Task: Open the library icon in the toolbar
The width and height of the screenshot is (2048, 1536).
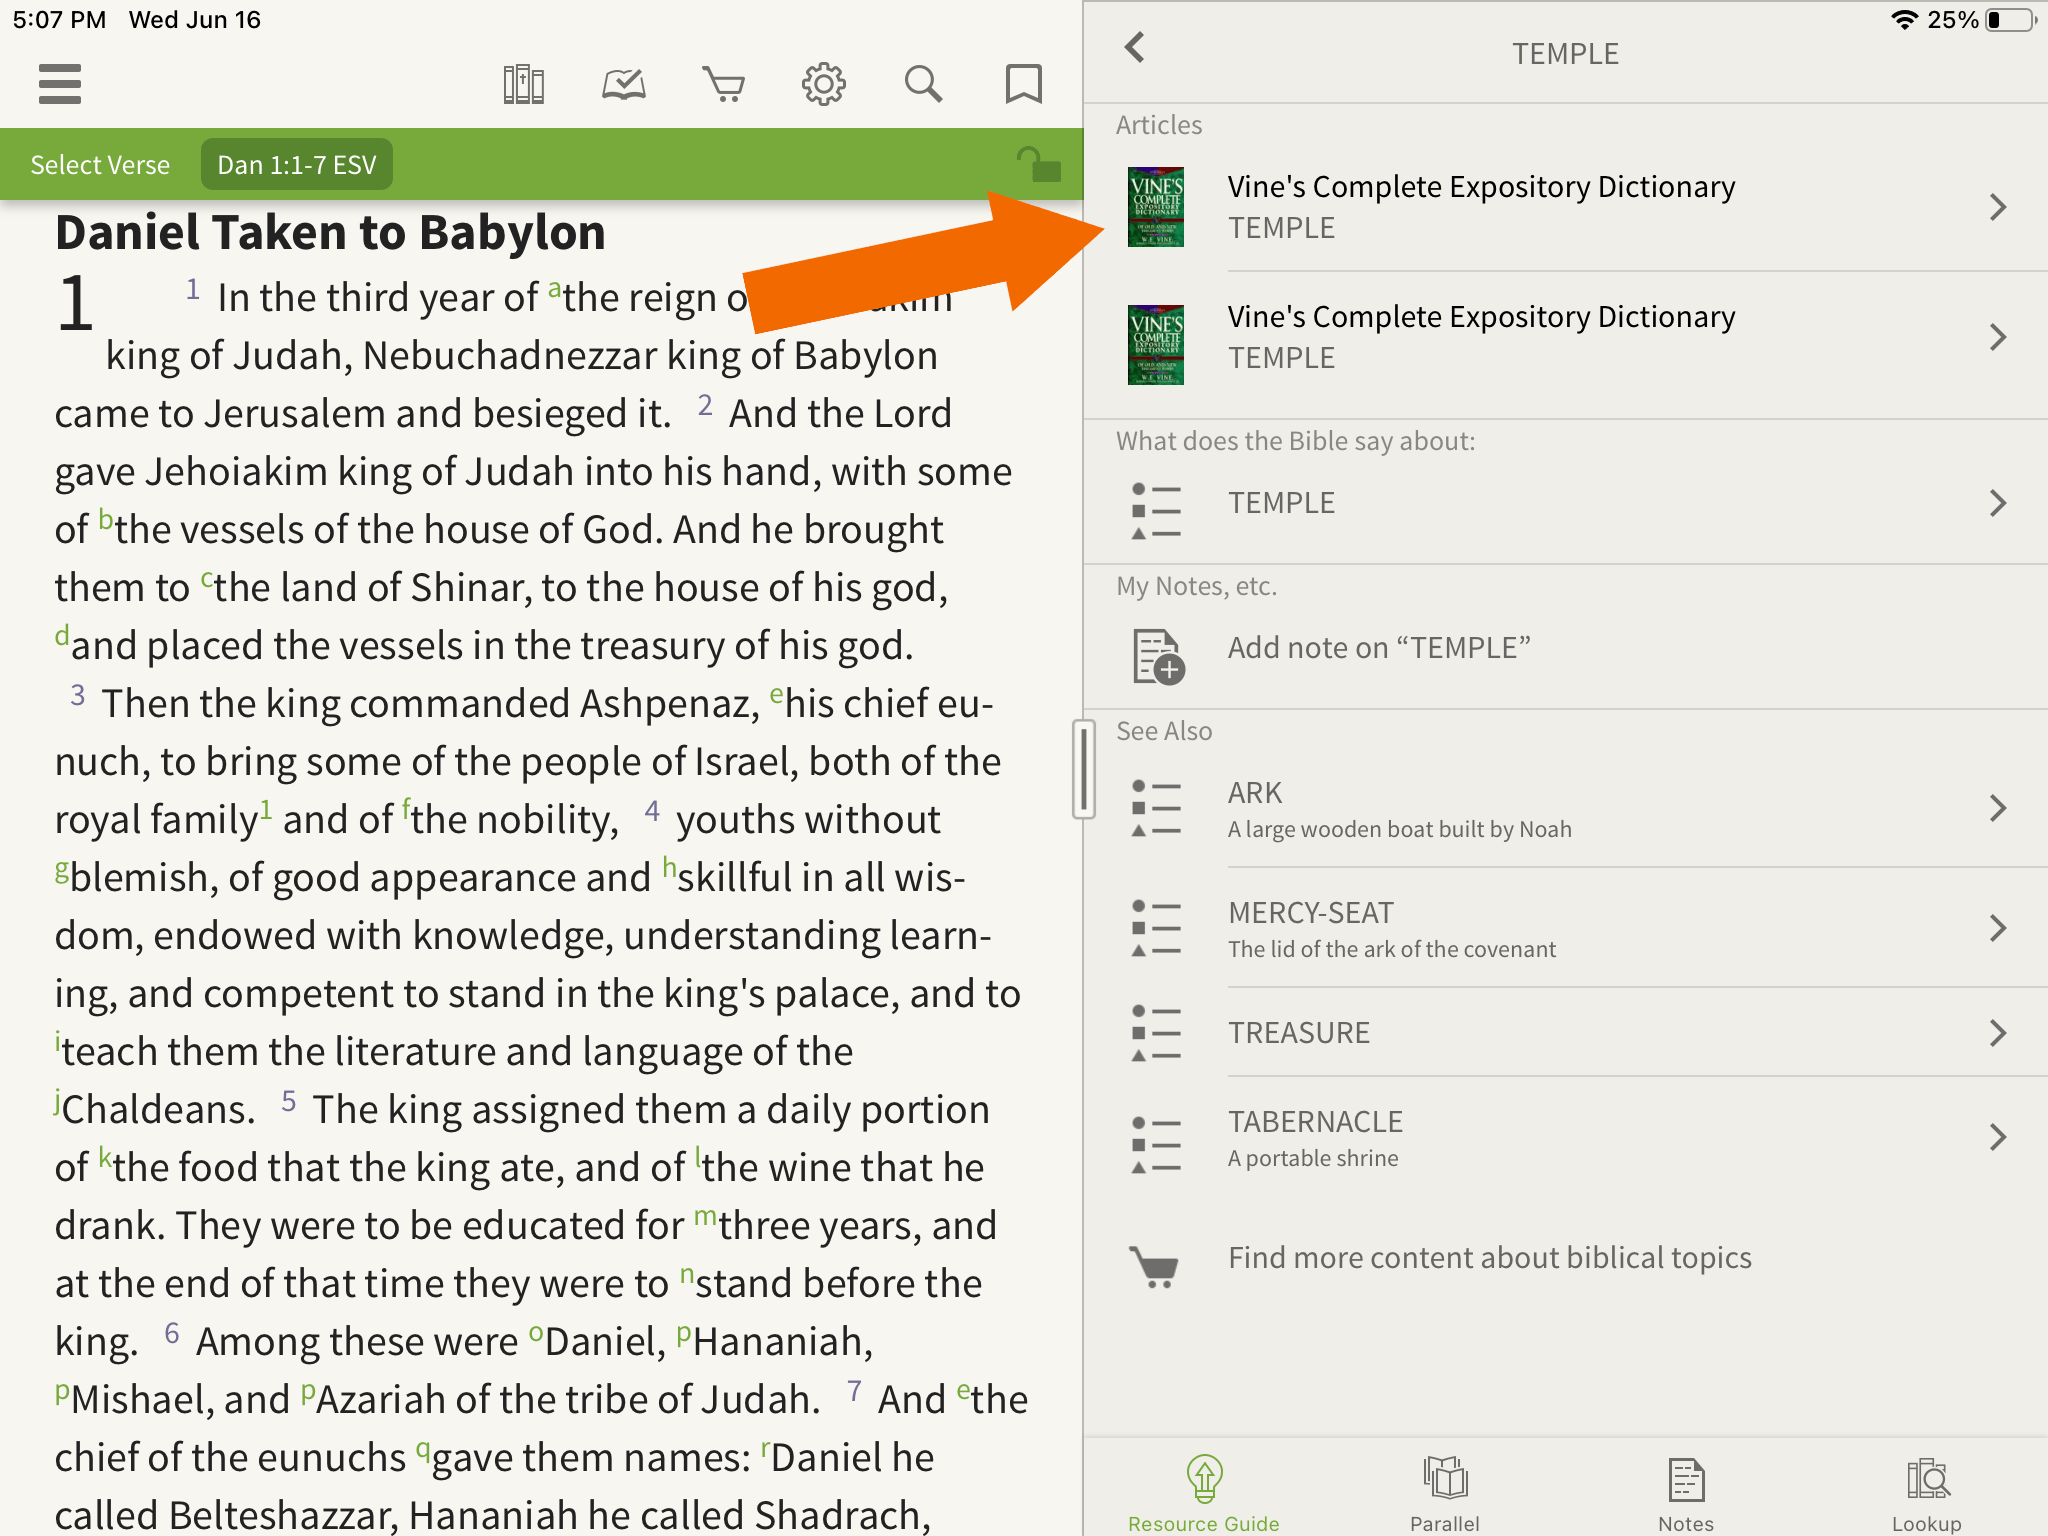Action: coord(523,84)
